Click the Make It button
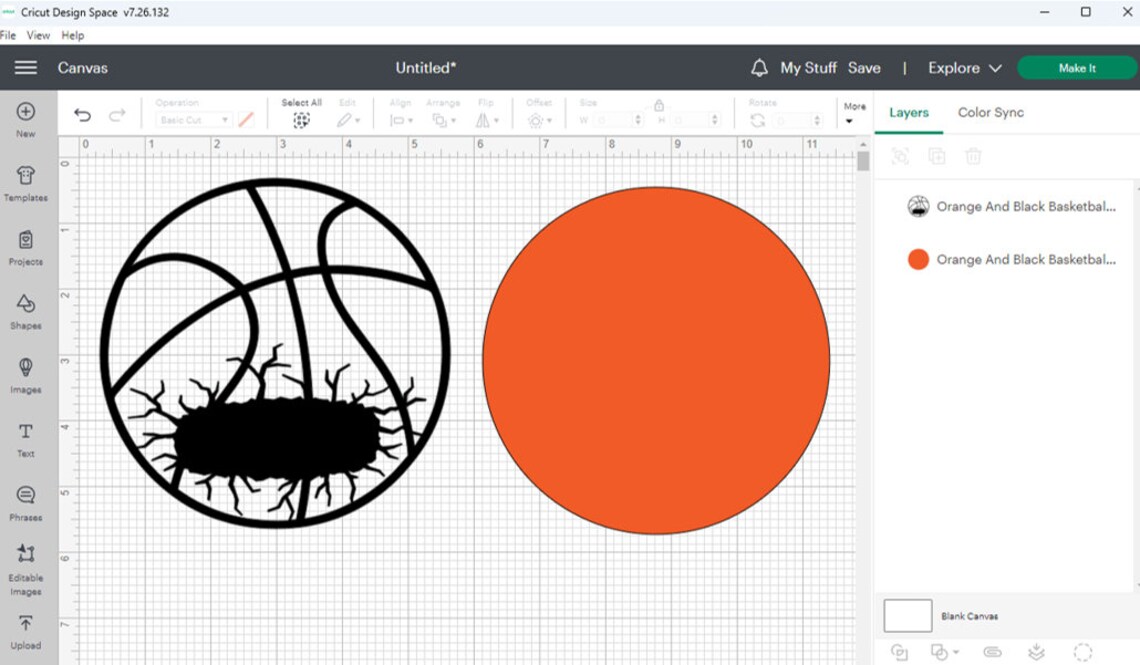Viewport: 1140px width, 665px height. click(1077, 68)
